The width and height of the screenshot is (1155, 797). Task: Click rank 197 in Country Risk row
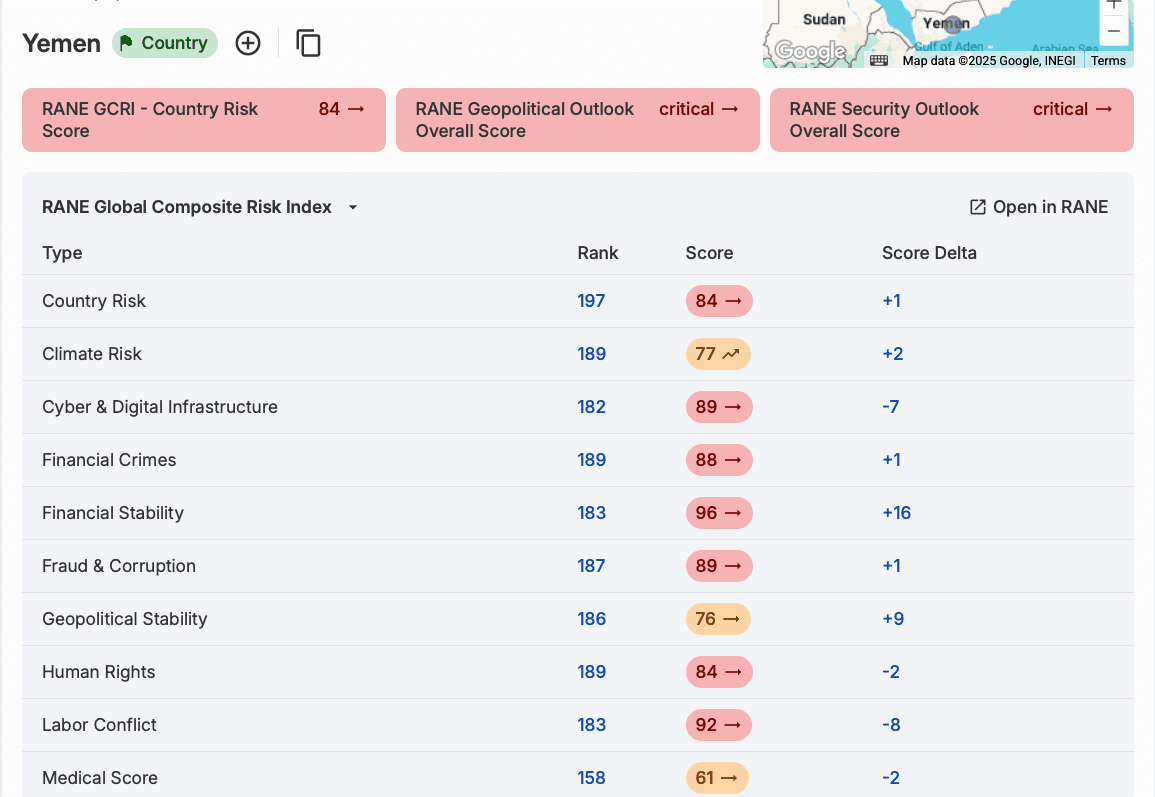point(591,301)
